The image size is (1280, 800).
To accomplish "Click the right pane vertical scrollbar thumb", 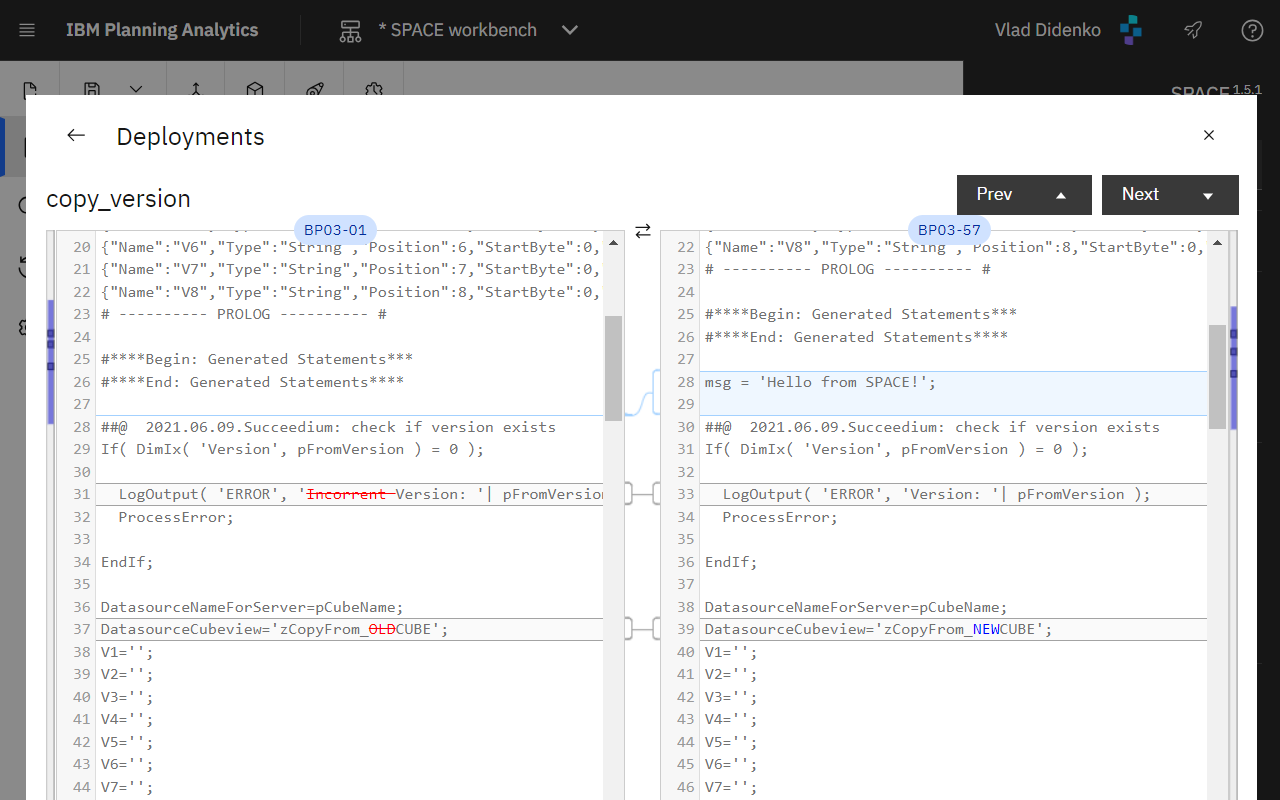I will click(1218, 377).
